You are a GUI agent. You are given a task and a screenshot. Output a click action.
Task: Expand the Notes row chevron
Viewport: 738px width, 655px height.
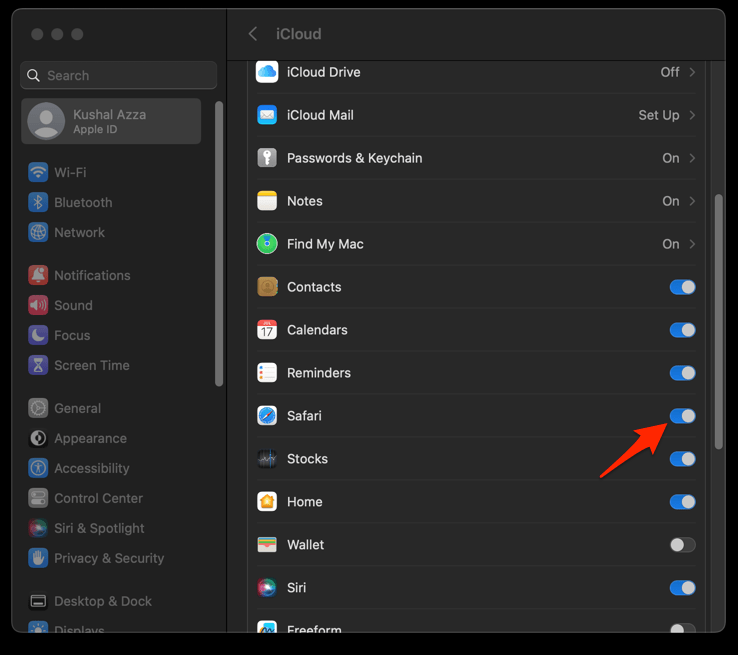pyautogui.click(x=692, y=201)
